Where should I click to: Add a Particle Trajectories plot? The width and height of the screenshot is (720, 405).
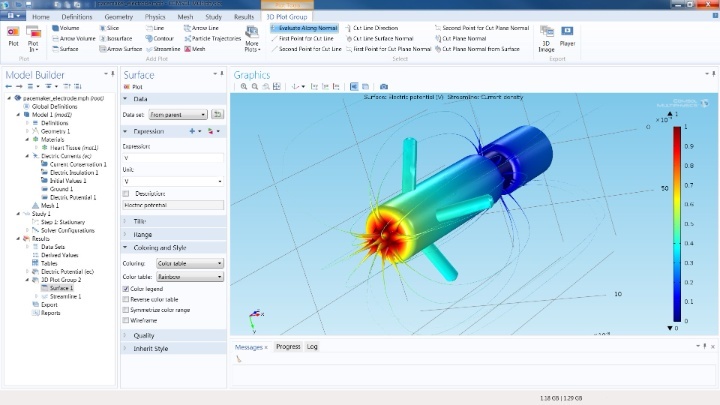click(x=213, y=39)
